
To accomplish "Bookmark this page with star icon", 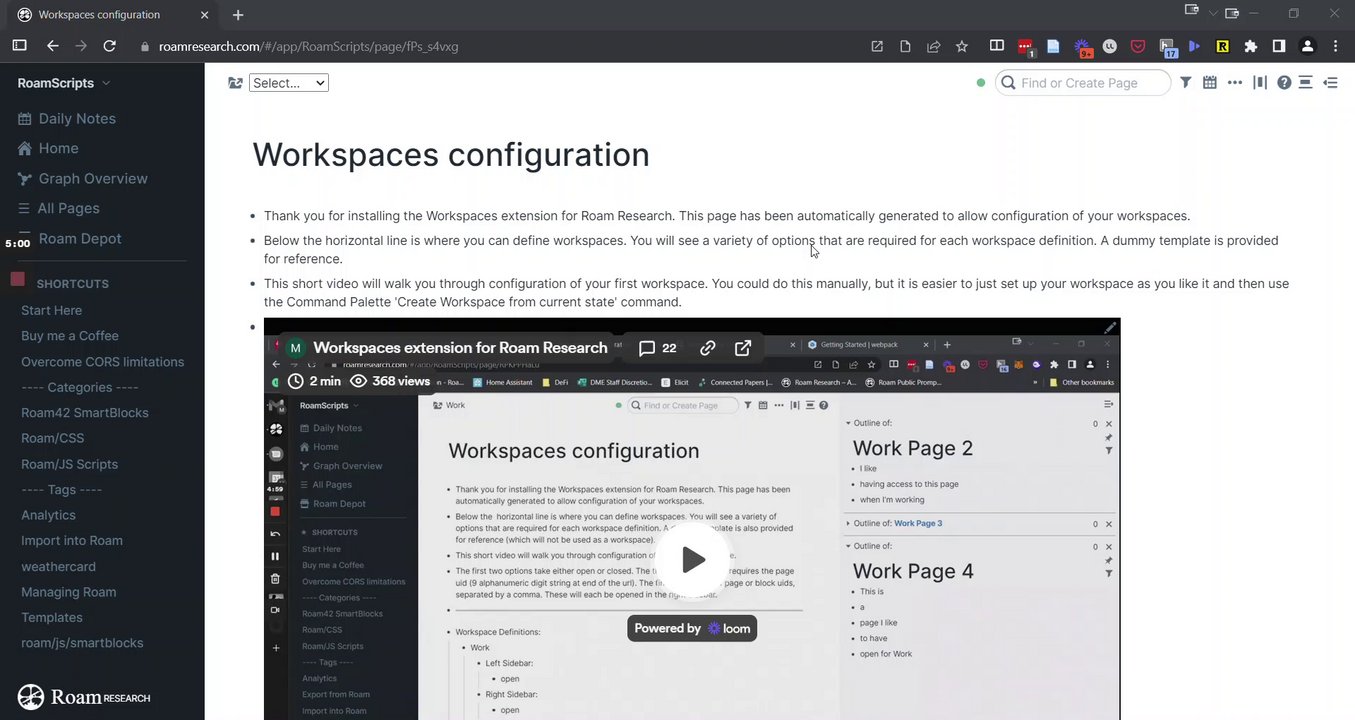I will [x=962, y=46].
